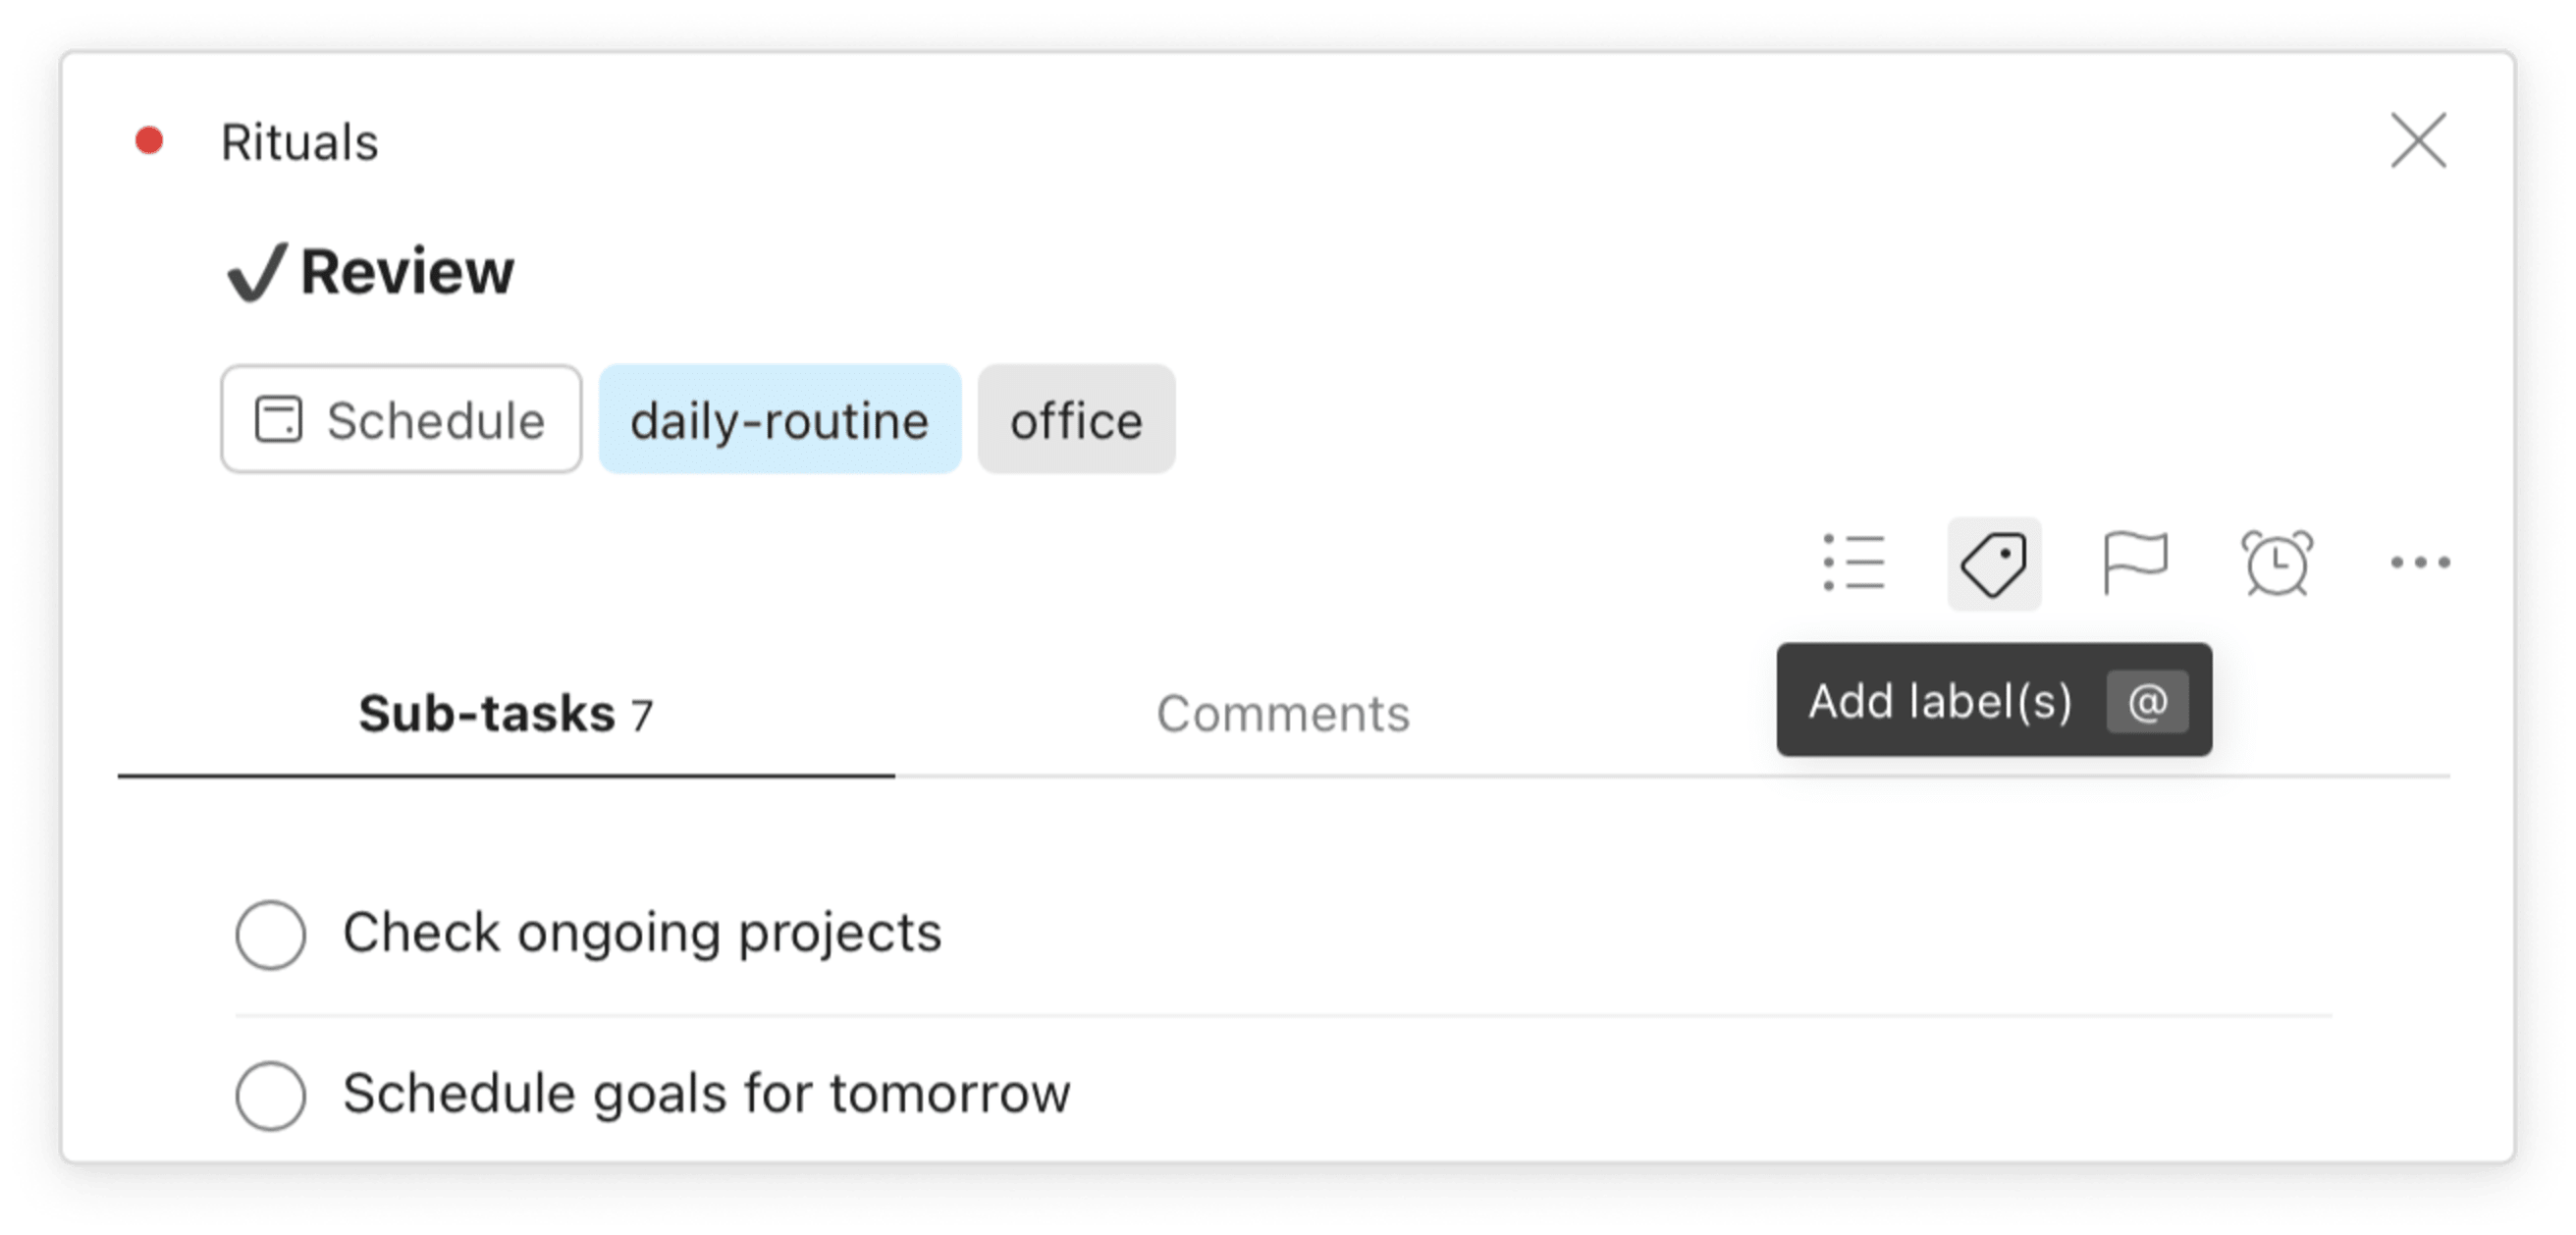Expand office label tag options
Viewport: 2576px width, 1235px height.
(1074, 420)
